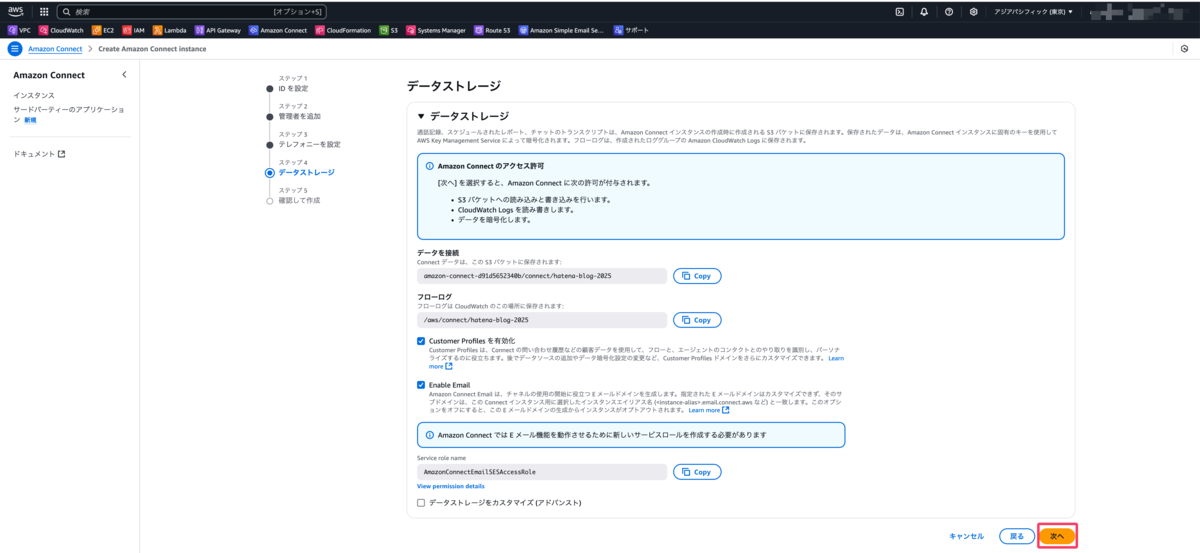Open the settings gear in top bar

[973, 12]
